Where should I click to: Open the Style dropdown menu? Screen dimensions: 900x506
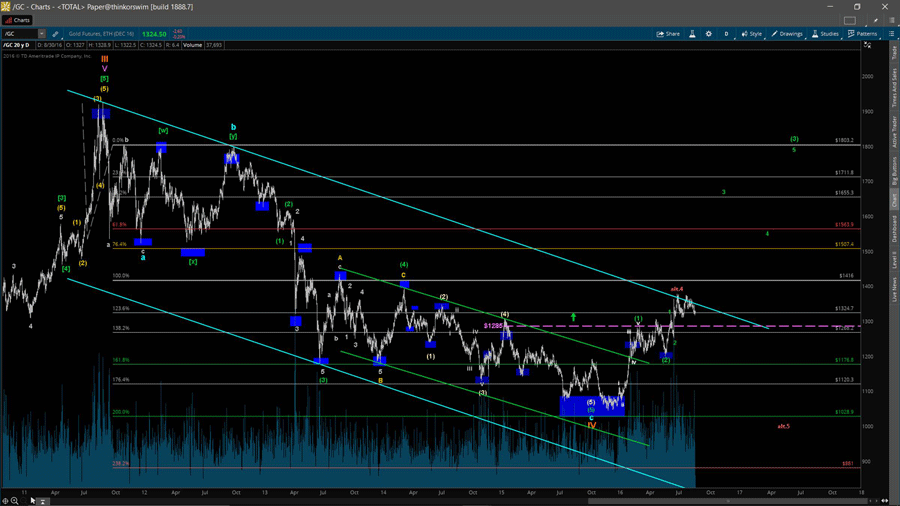(752, 34)
